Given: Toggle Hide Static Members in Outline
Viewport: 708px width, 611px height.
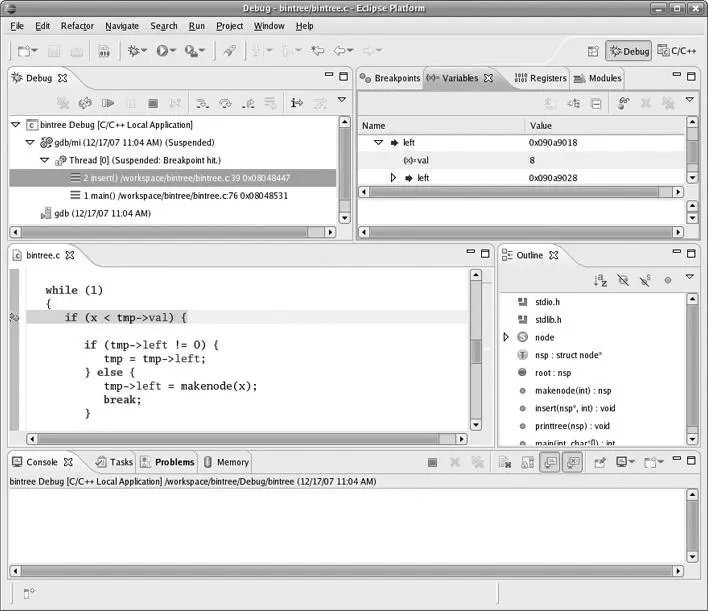Looking at the screenshot, I should [645, 281].
